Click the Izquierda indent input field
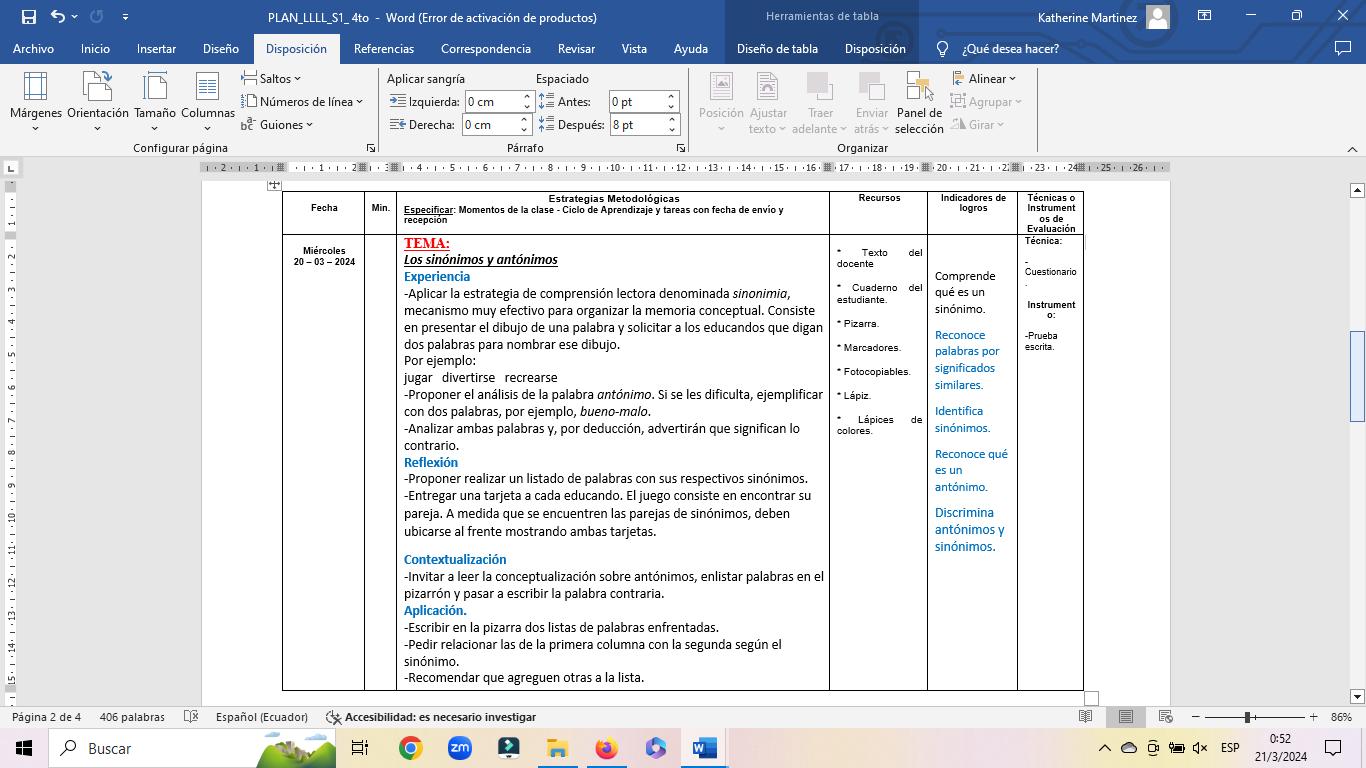Image resolution: width=1366 pixels, height=768 pixels. (490, 101)
